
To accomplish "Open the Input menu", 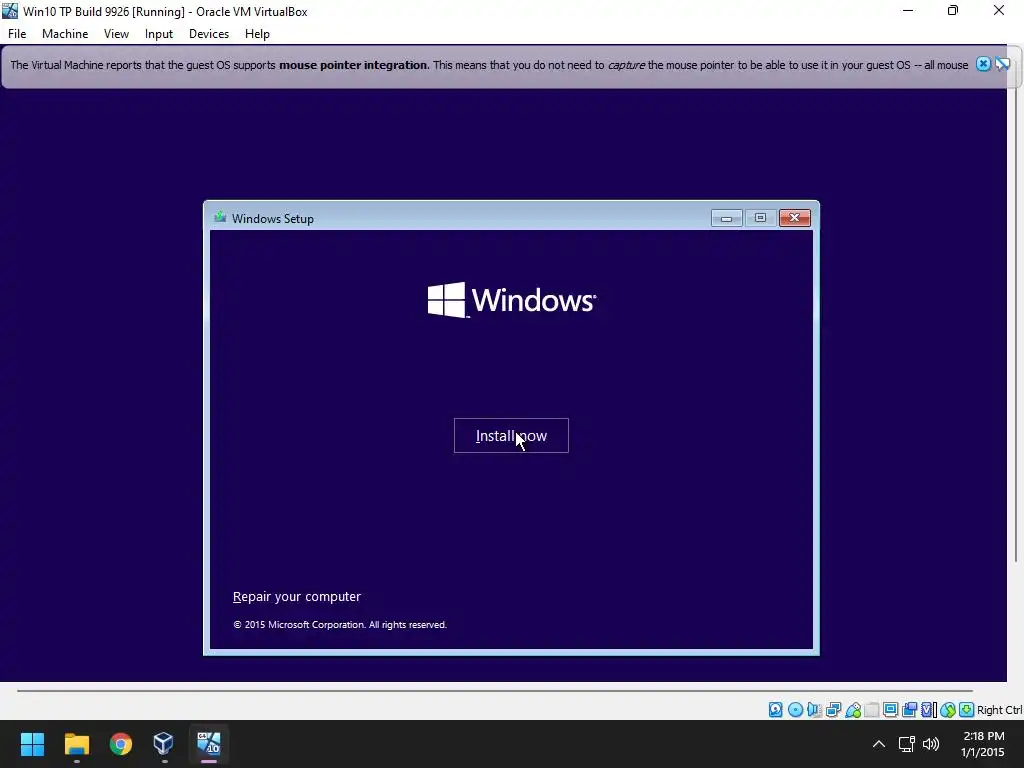I will (159, 34).
